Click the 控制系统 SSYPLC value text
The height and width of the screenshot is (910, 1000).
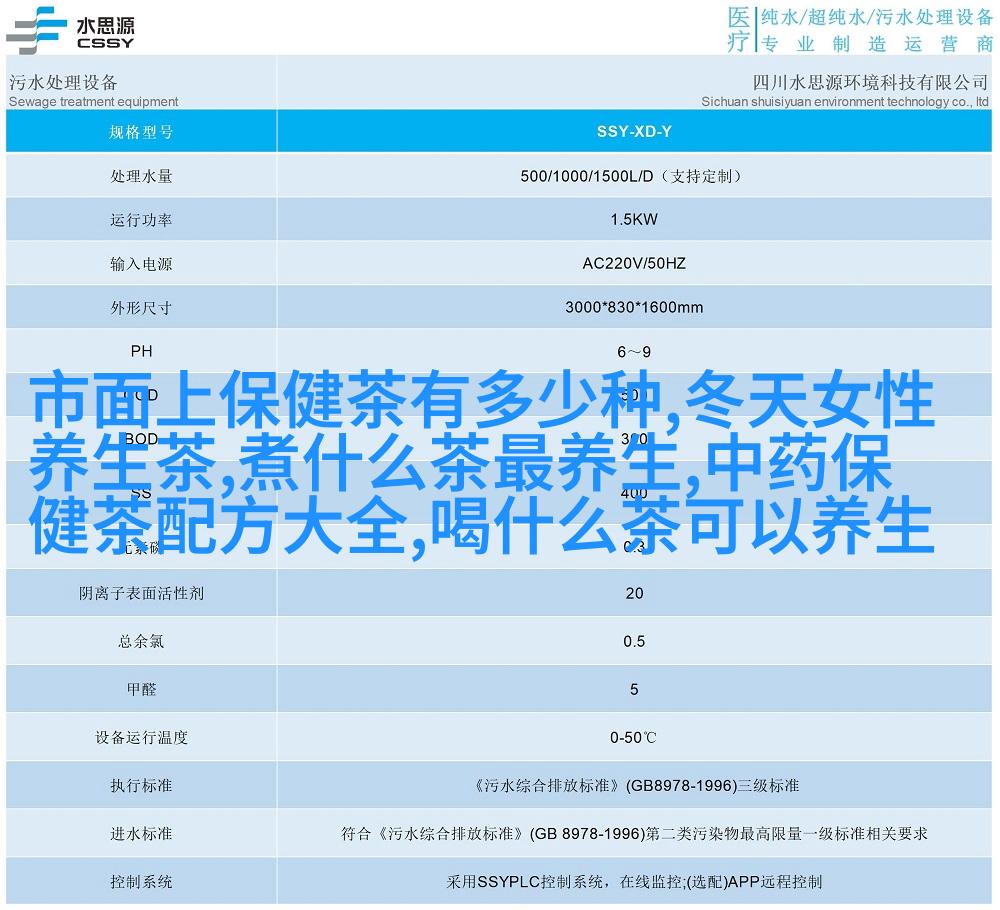tap(634, 881)
